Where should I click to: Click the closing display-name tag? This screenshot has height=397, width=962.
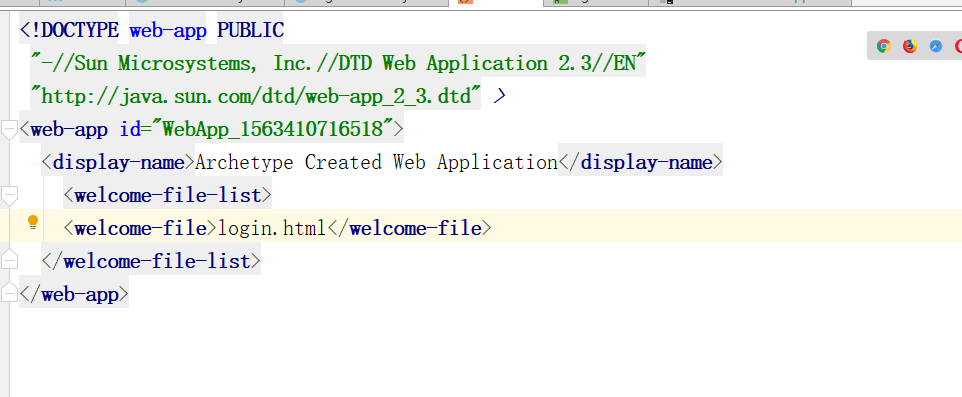tap(641, 163)
